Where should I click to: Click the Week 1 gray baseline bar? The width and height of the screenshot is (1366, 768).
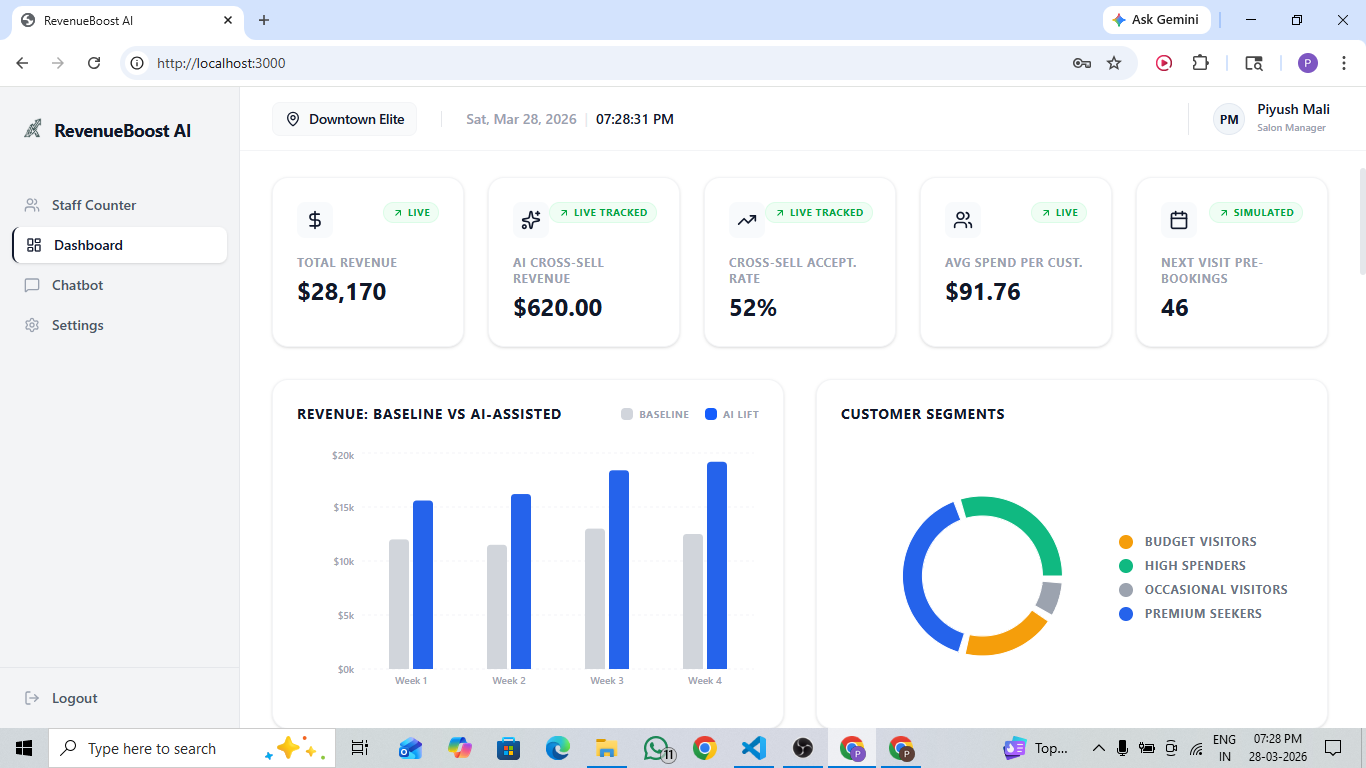tap(399, 604)
